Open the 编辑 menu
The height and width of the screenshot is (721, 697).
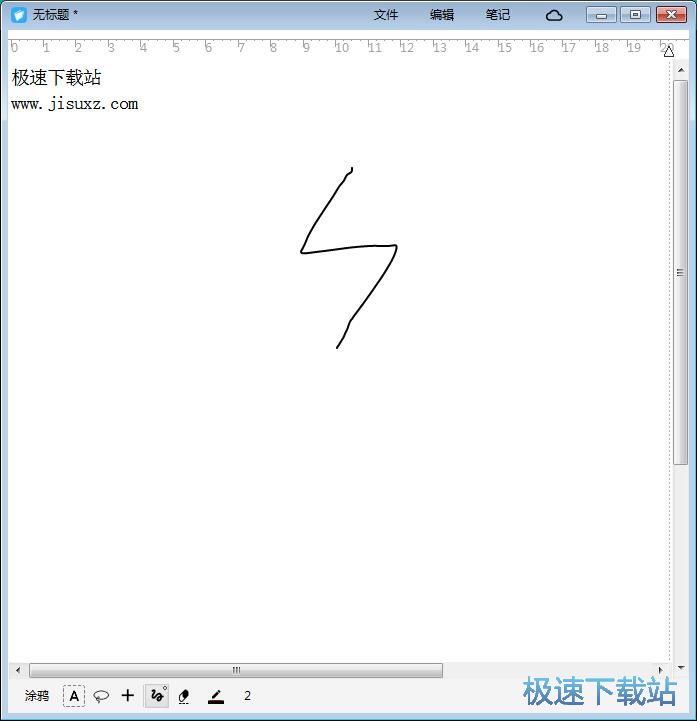tap(442, 15)
